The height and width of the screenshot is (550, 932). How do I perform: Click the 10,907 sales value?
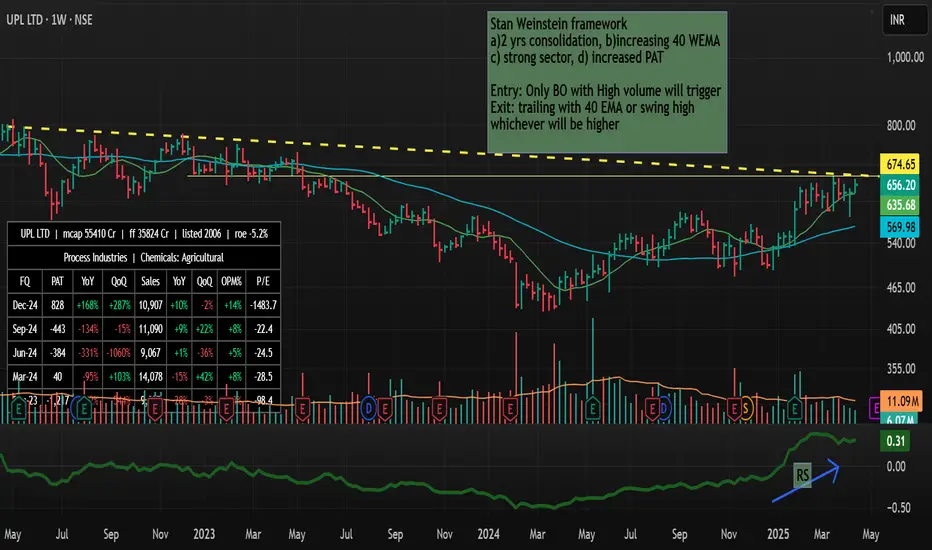[x=150, y=305]
